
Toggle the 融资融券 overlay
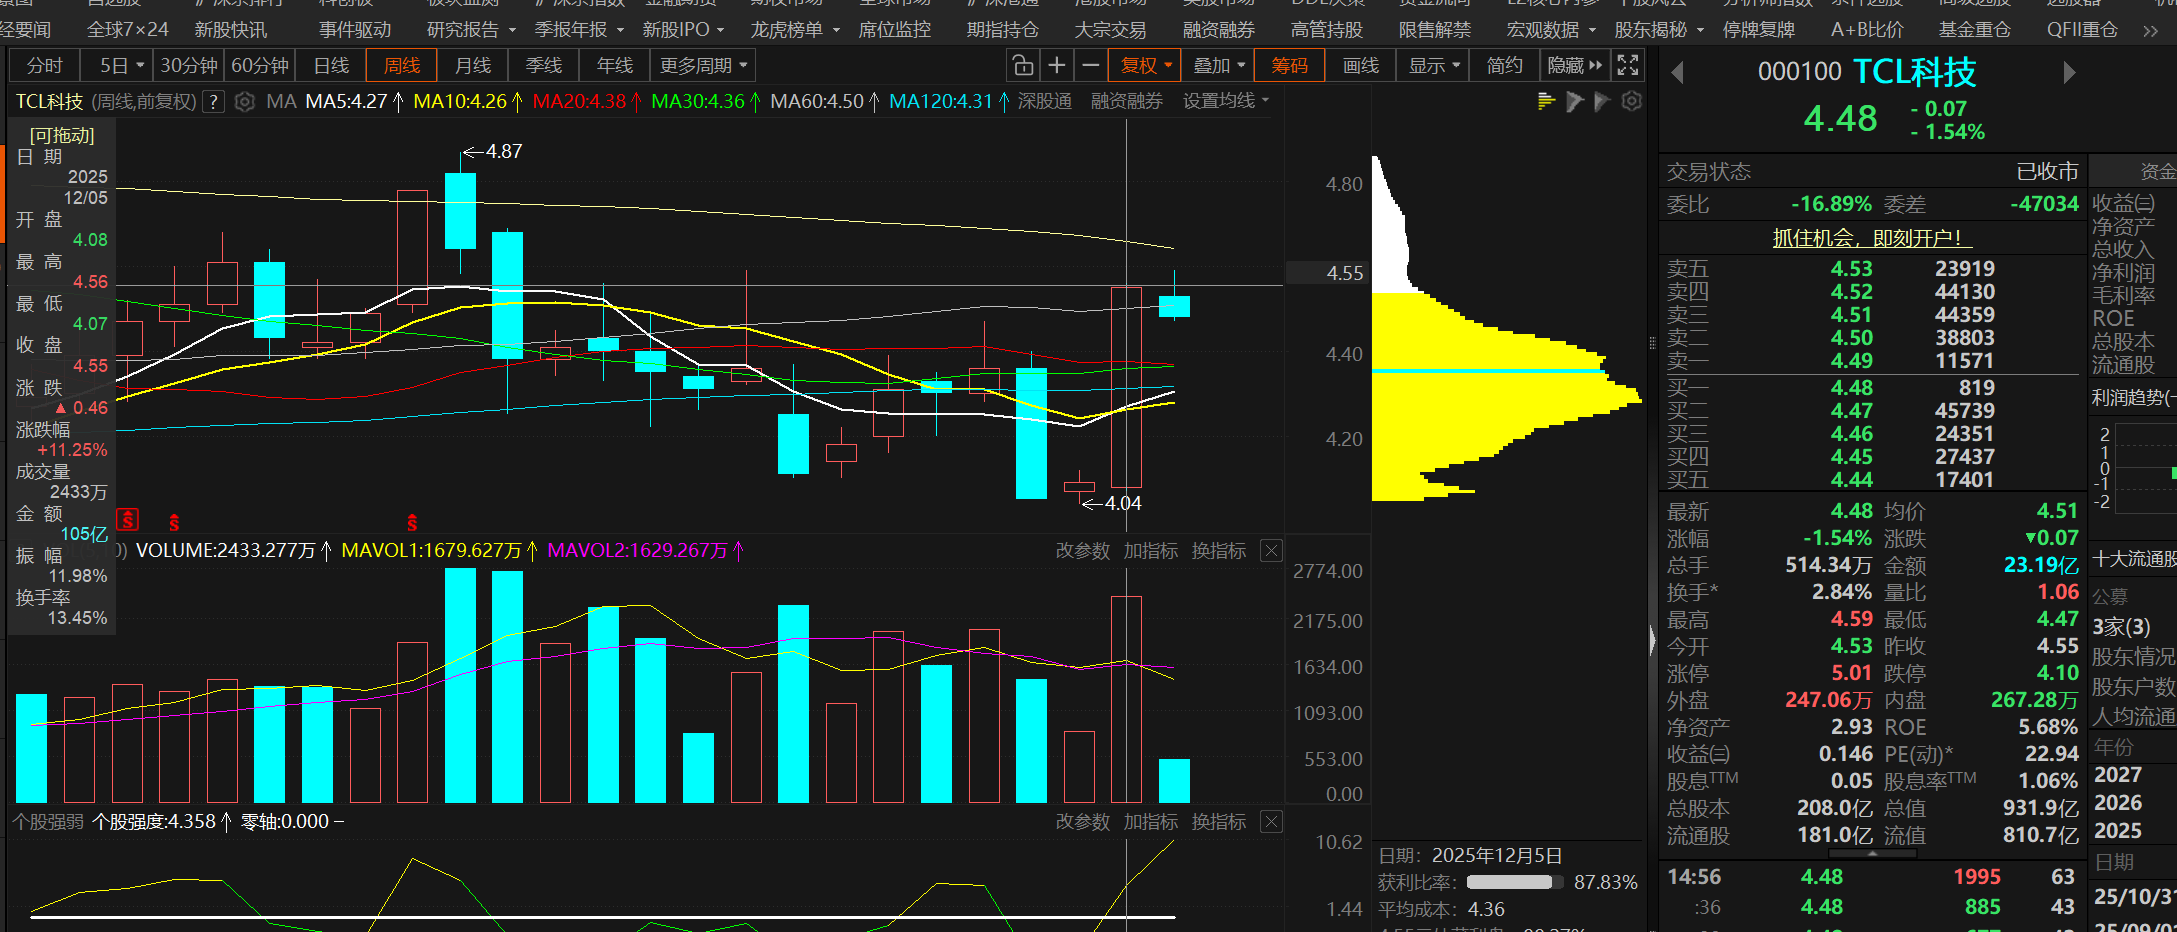click(1127, 101)
